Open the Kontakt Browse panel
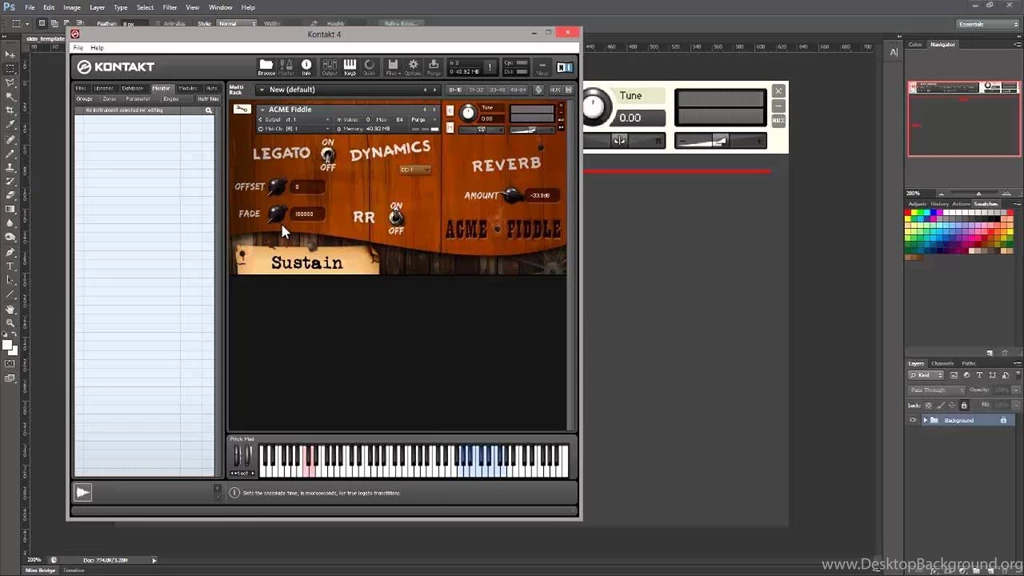This screenshot has width=1024, height=576. pyautogui.click(x=265, y=66)
